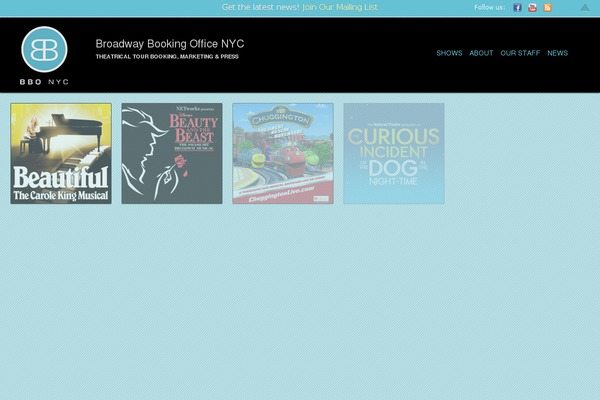Open the OUR STAFF menu item

[x=520, y=53]
